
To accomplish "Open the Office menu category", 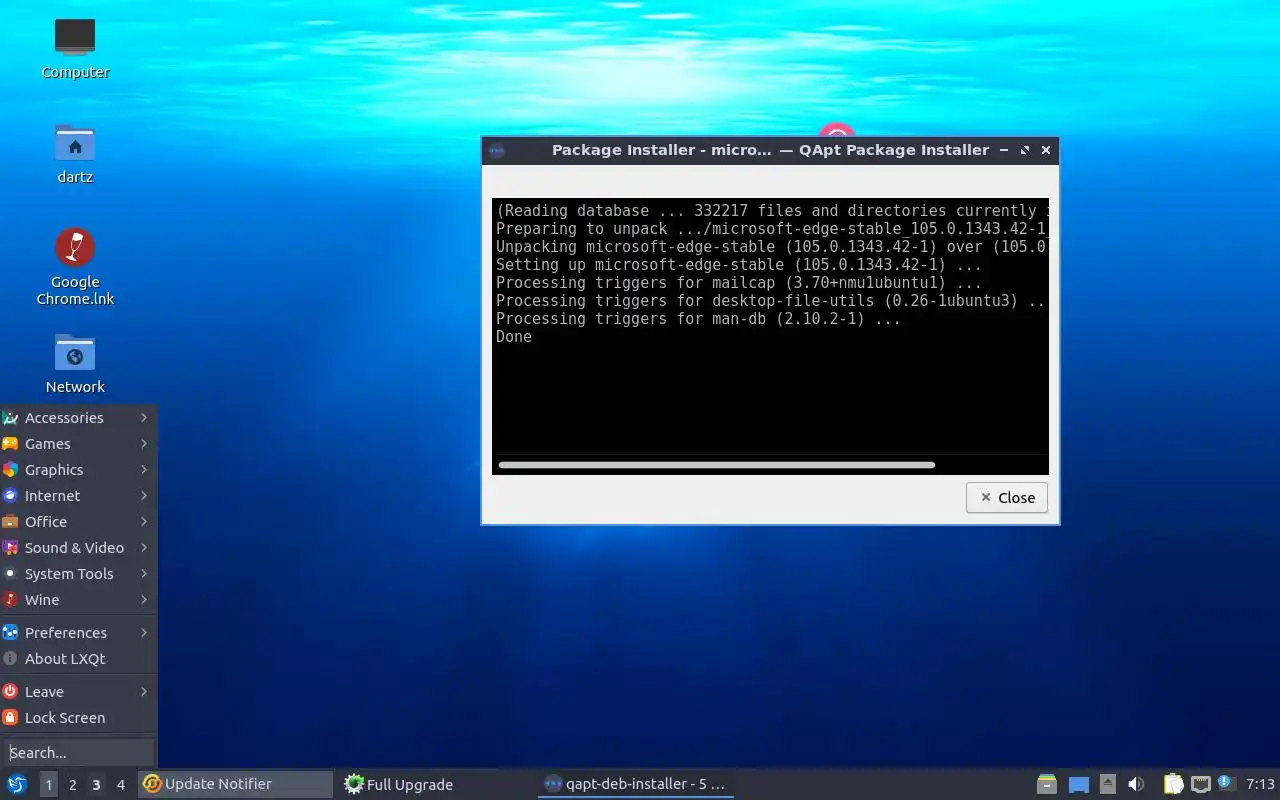I will pos(78,522).
